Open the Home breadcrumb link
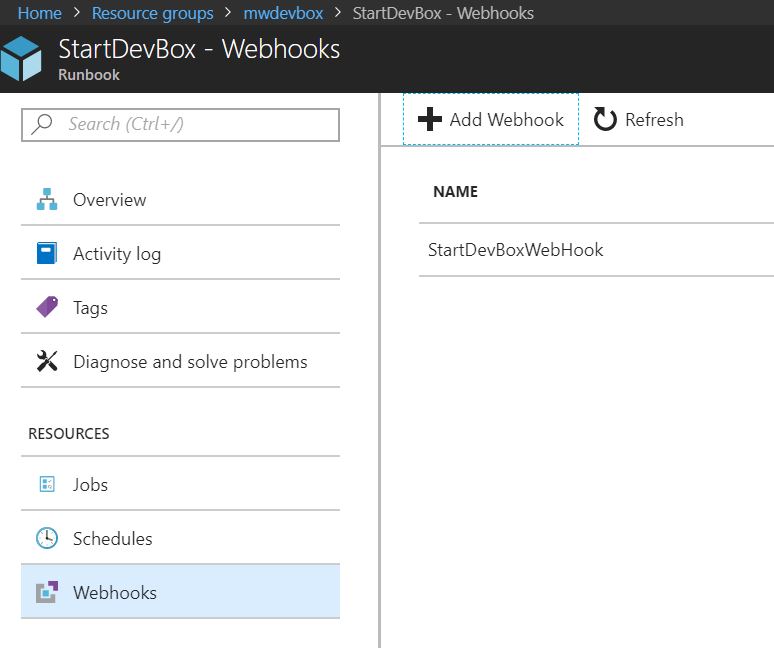The width and height of the screenshot is (774, 648). click(39, 13)
